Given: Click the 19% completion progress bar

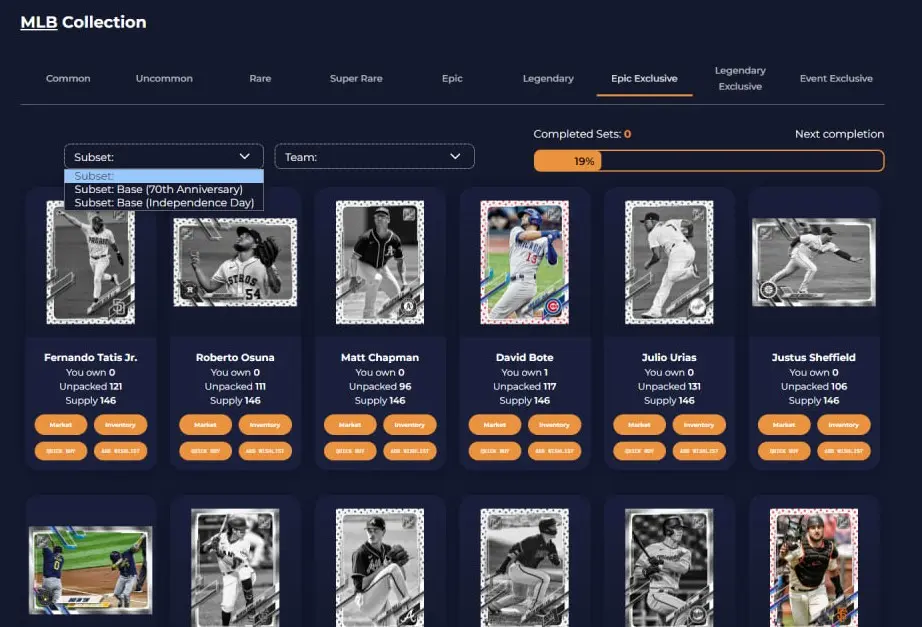Looking at the screenshot, I should [709, 161].
